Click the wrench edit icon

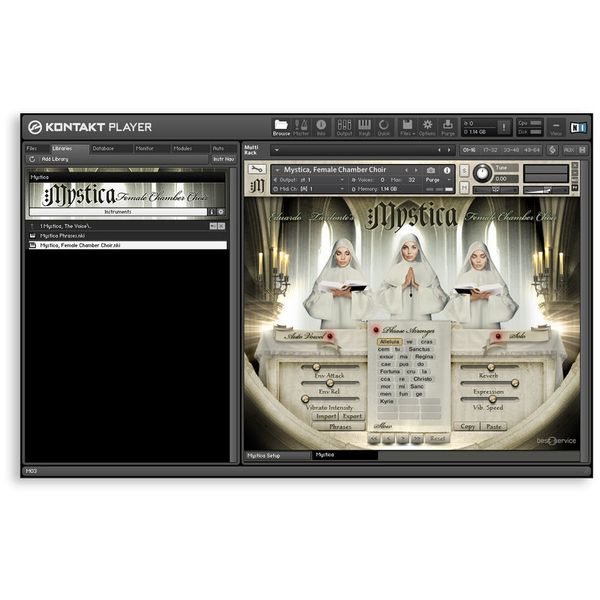257,169
